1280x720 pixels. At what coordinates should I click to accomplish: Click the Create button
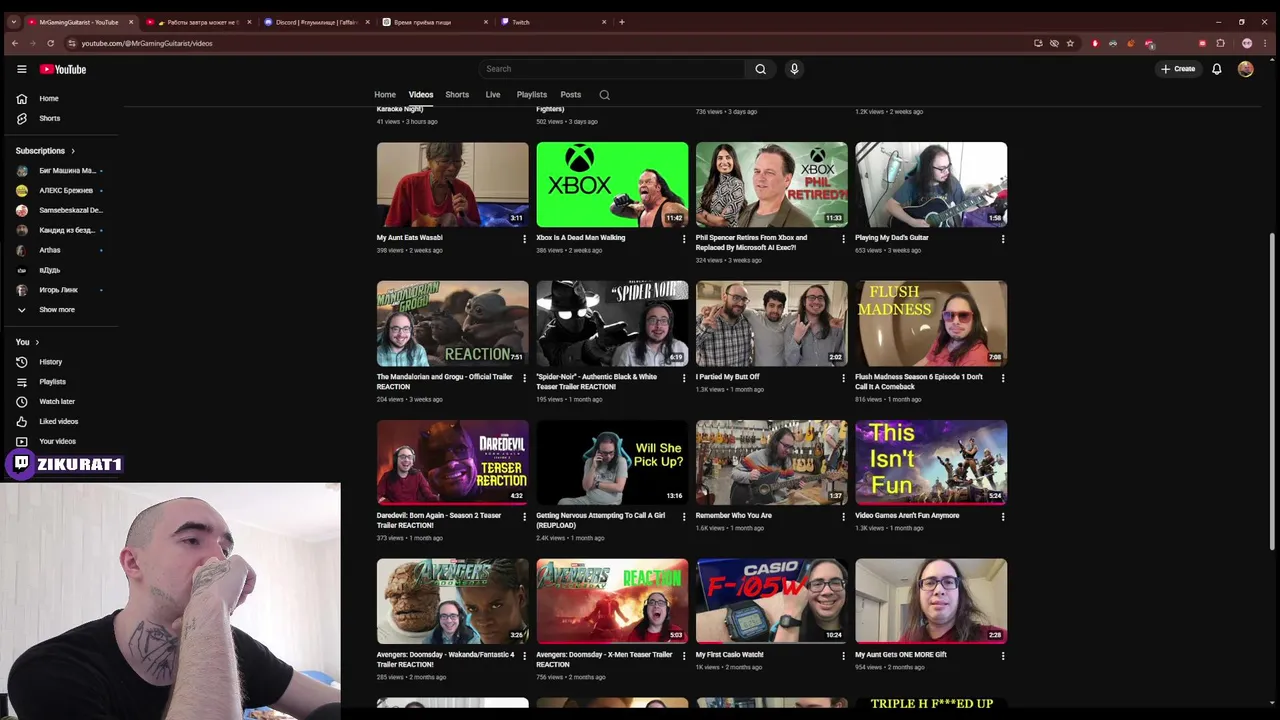pyautogui.click(x=1178, y=69)
